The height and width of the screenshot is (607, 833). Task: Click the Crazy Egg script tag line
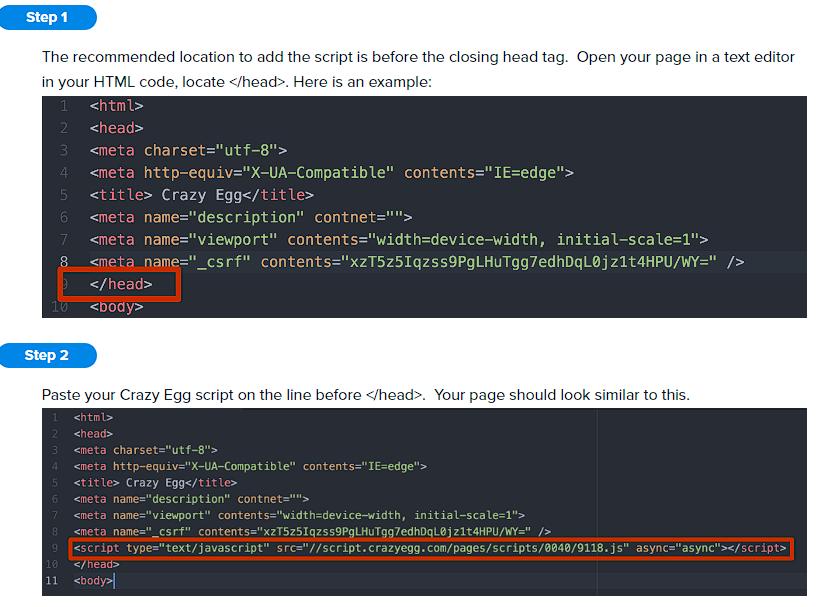point(430,548)
